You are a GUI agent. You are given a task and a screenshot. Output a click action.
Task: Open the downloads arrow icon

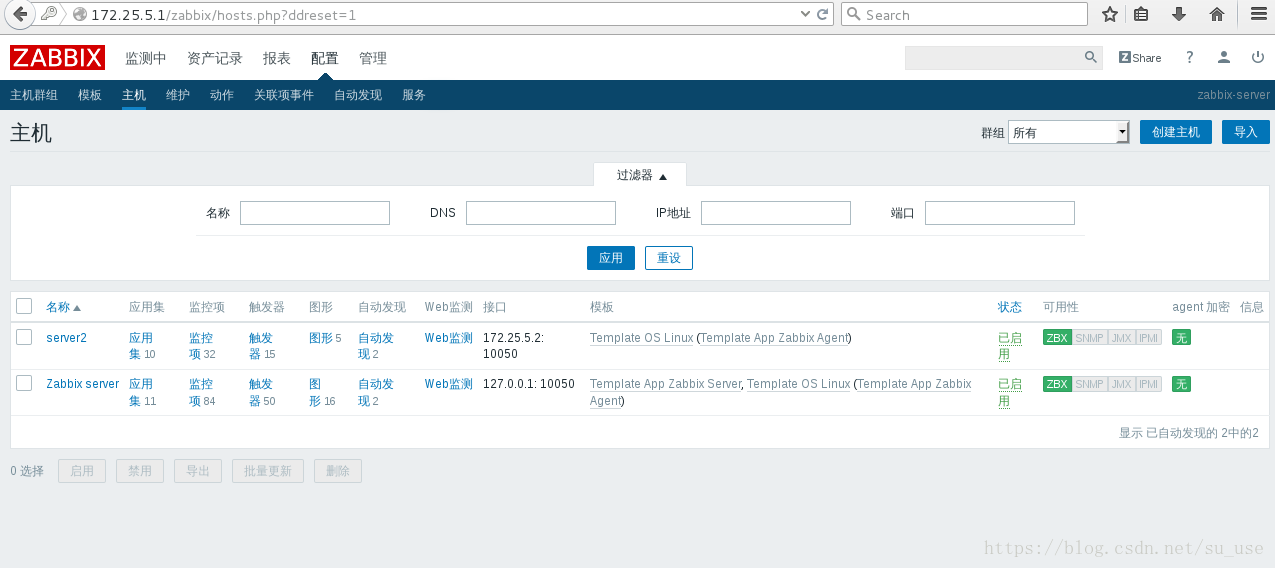pos(1179,14)
